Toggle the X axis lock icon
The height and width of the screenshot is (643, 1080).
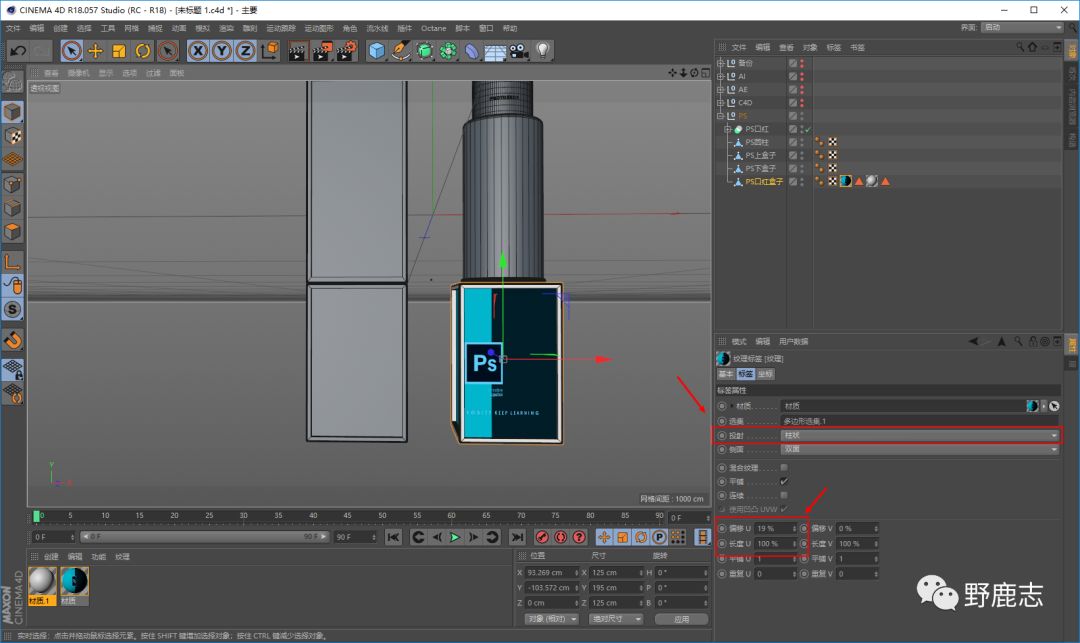[198, 51]
